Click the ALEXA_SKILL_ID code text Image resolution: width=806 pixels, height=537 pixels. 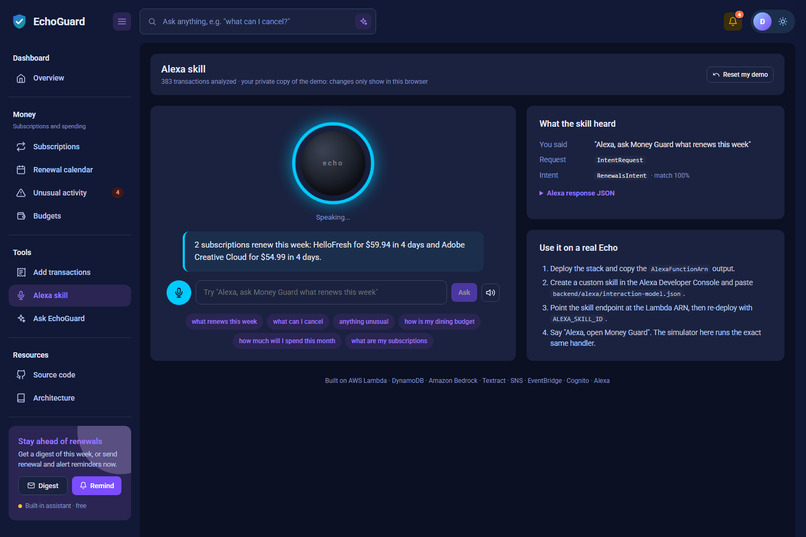577,319
